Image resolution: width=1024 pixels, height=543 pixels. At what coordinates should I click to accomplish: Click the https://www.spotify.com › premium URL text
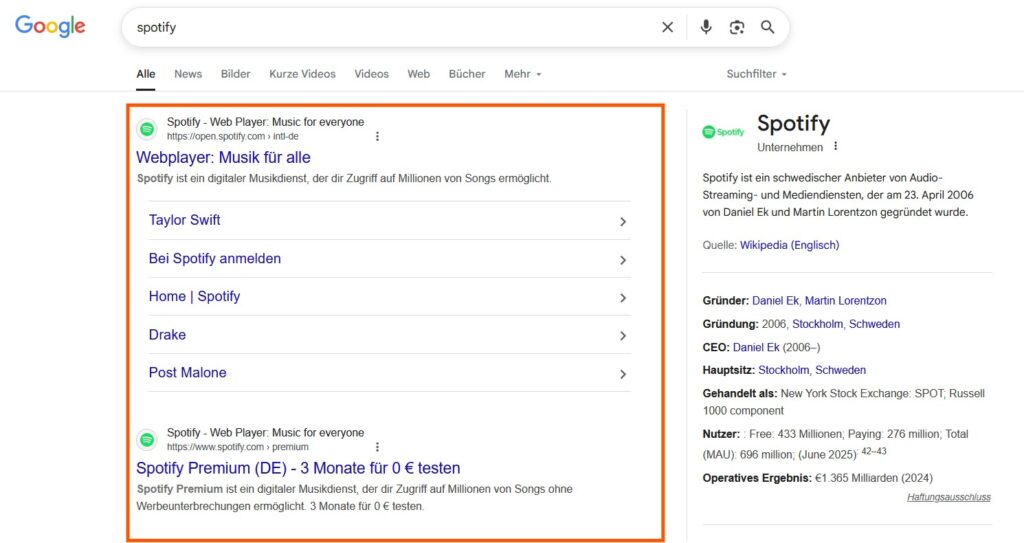238,447
